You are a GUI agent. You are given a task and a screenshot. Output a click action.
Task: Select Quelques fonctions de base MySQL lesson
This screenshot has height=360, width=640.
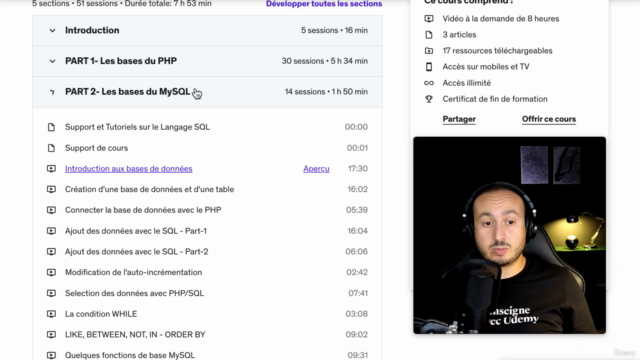tap(130, 355)
